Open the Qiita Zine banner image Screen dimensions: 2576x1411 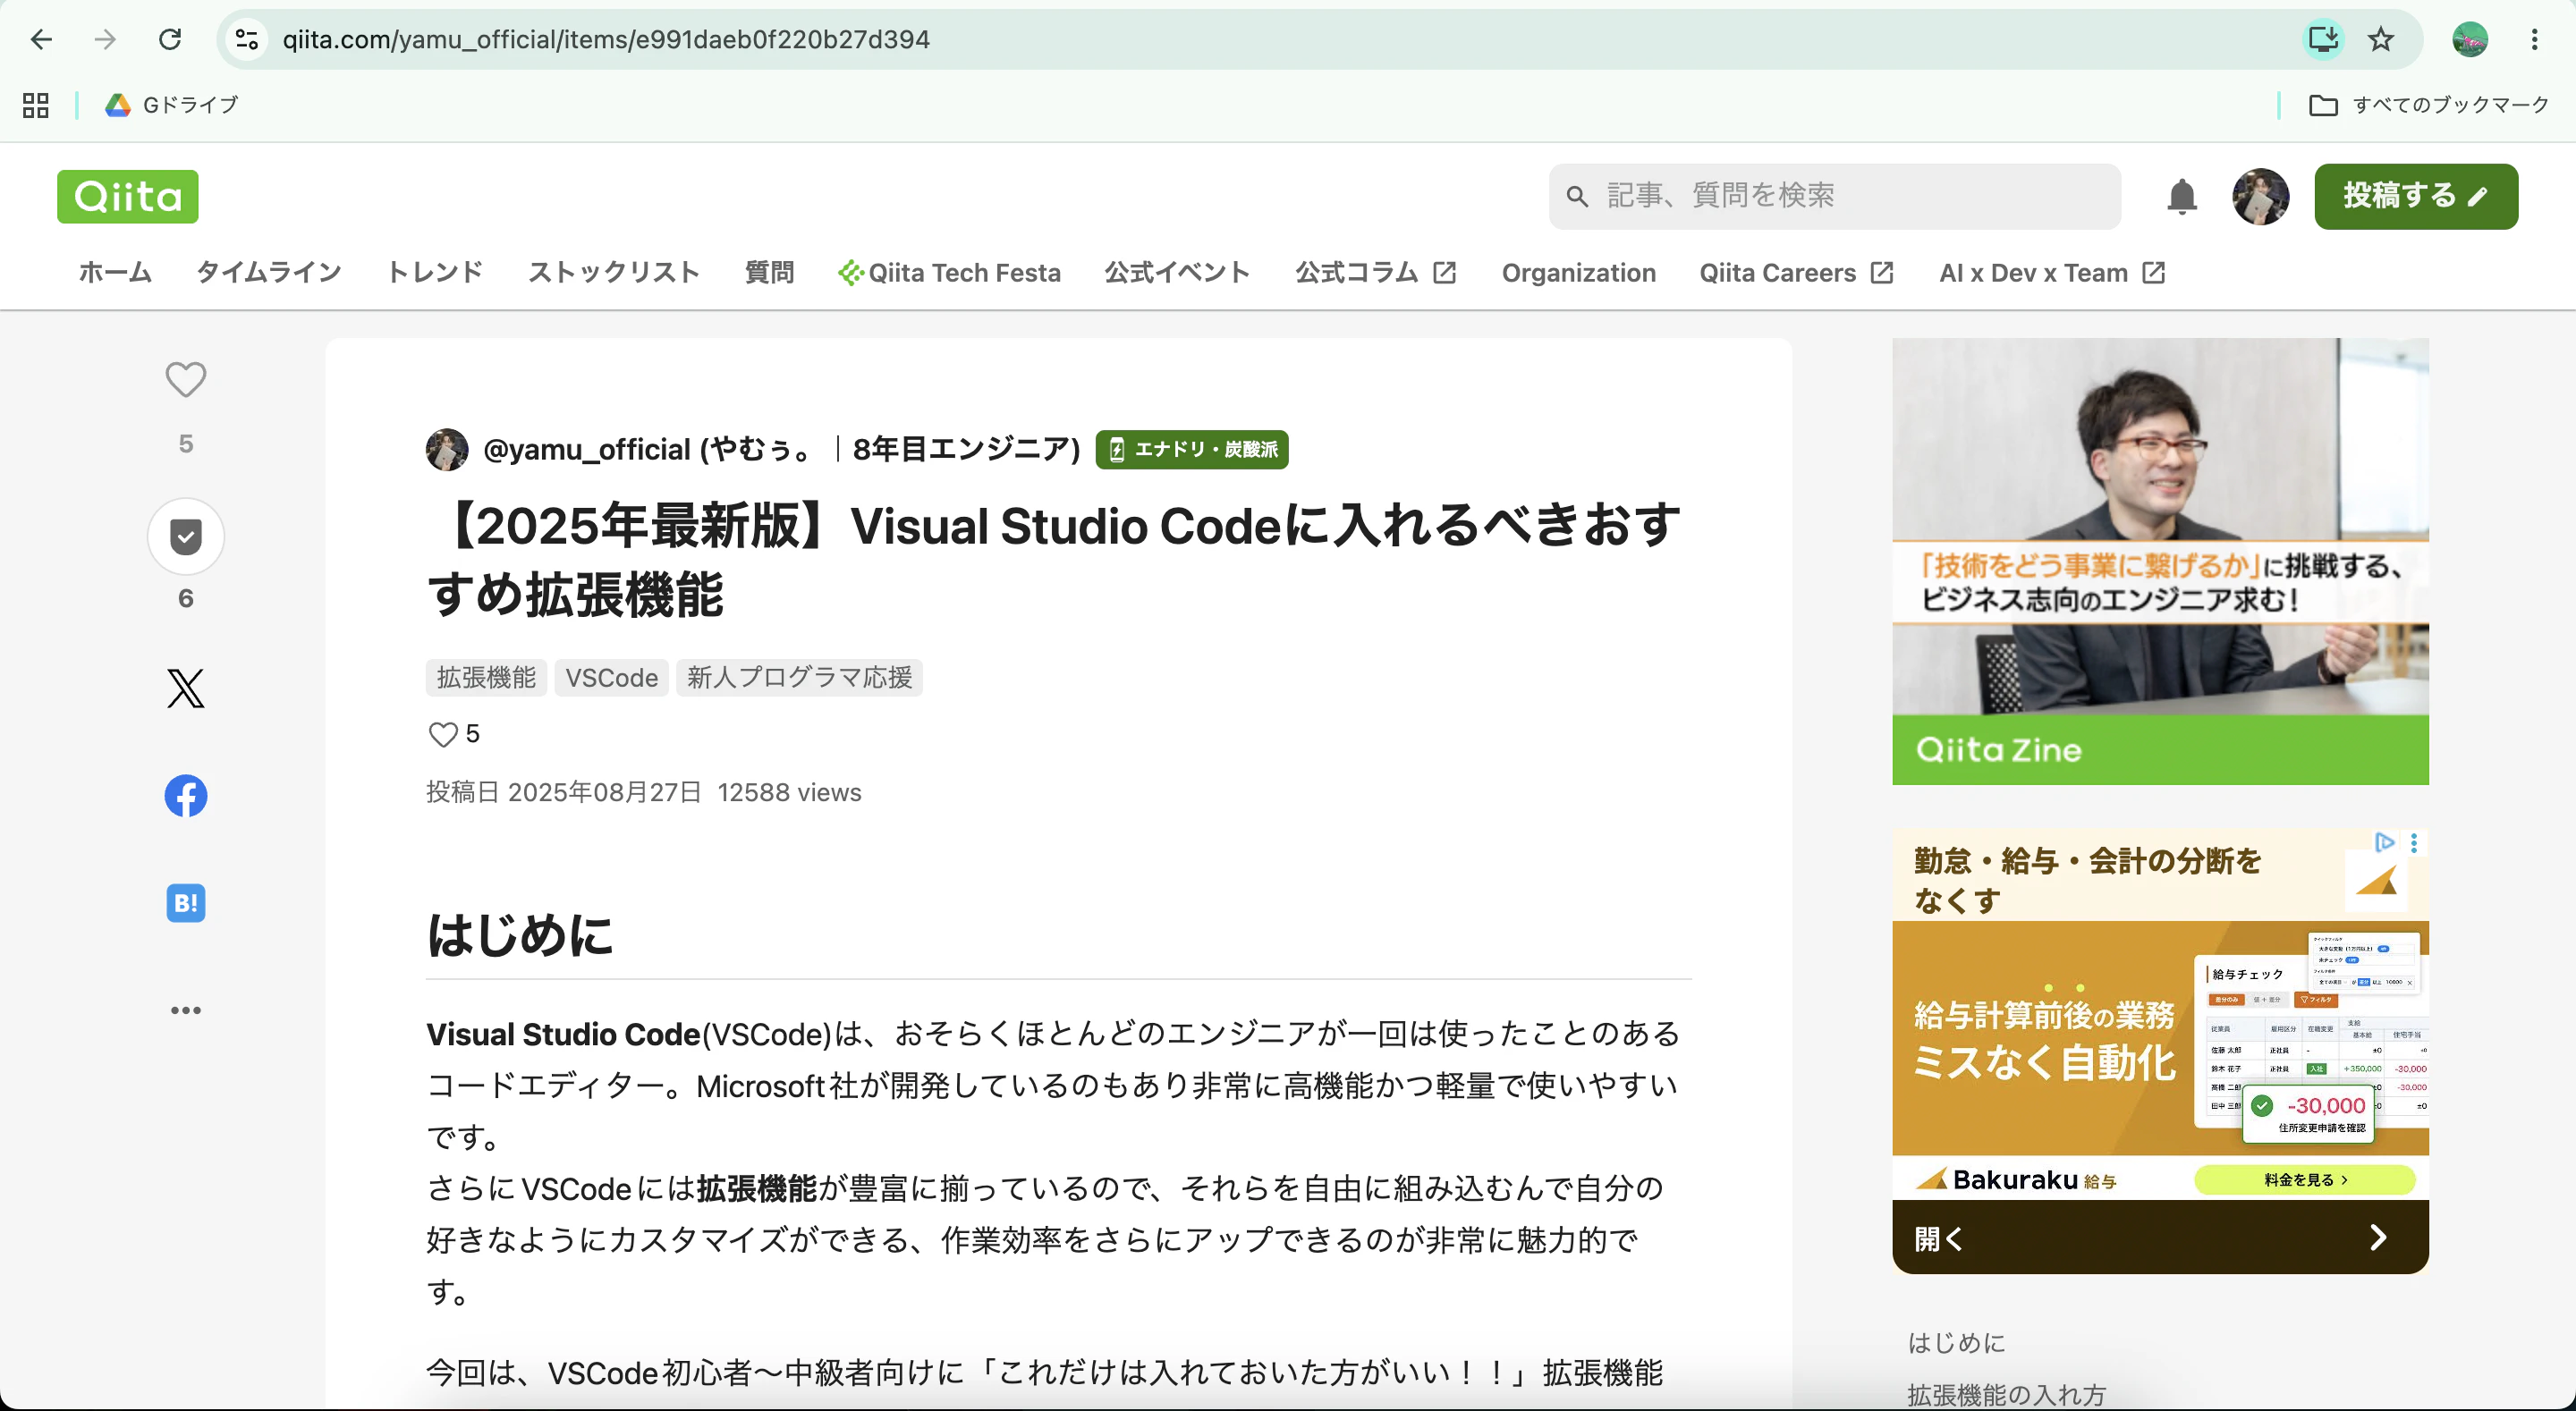tap(2160, 561)
